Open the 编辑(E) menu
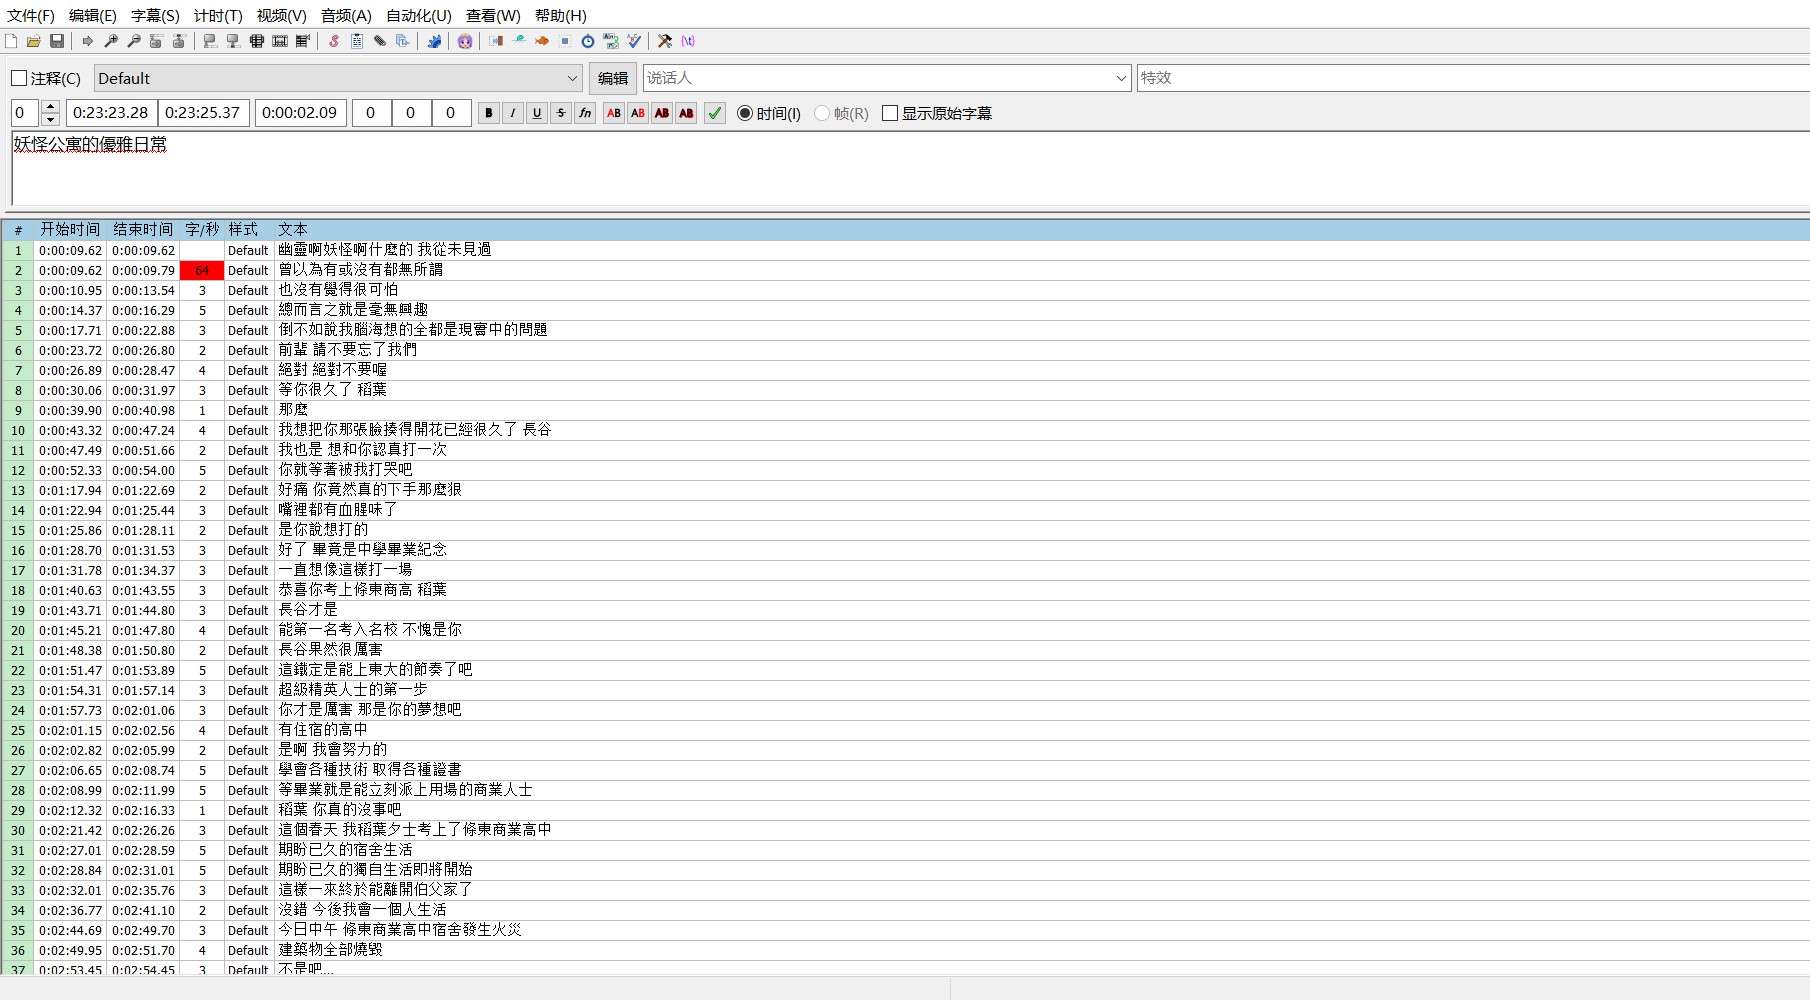This screenshot has width=1810, height=1000. tap(93, 16)
